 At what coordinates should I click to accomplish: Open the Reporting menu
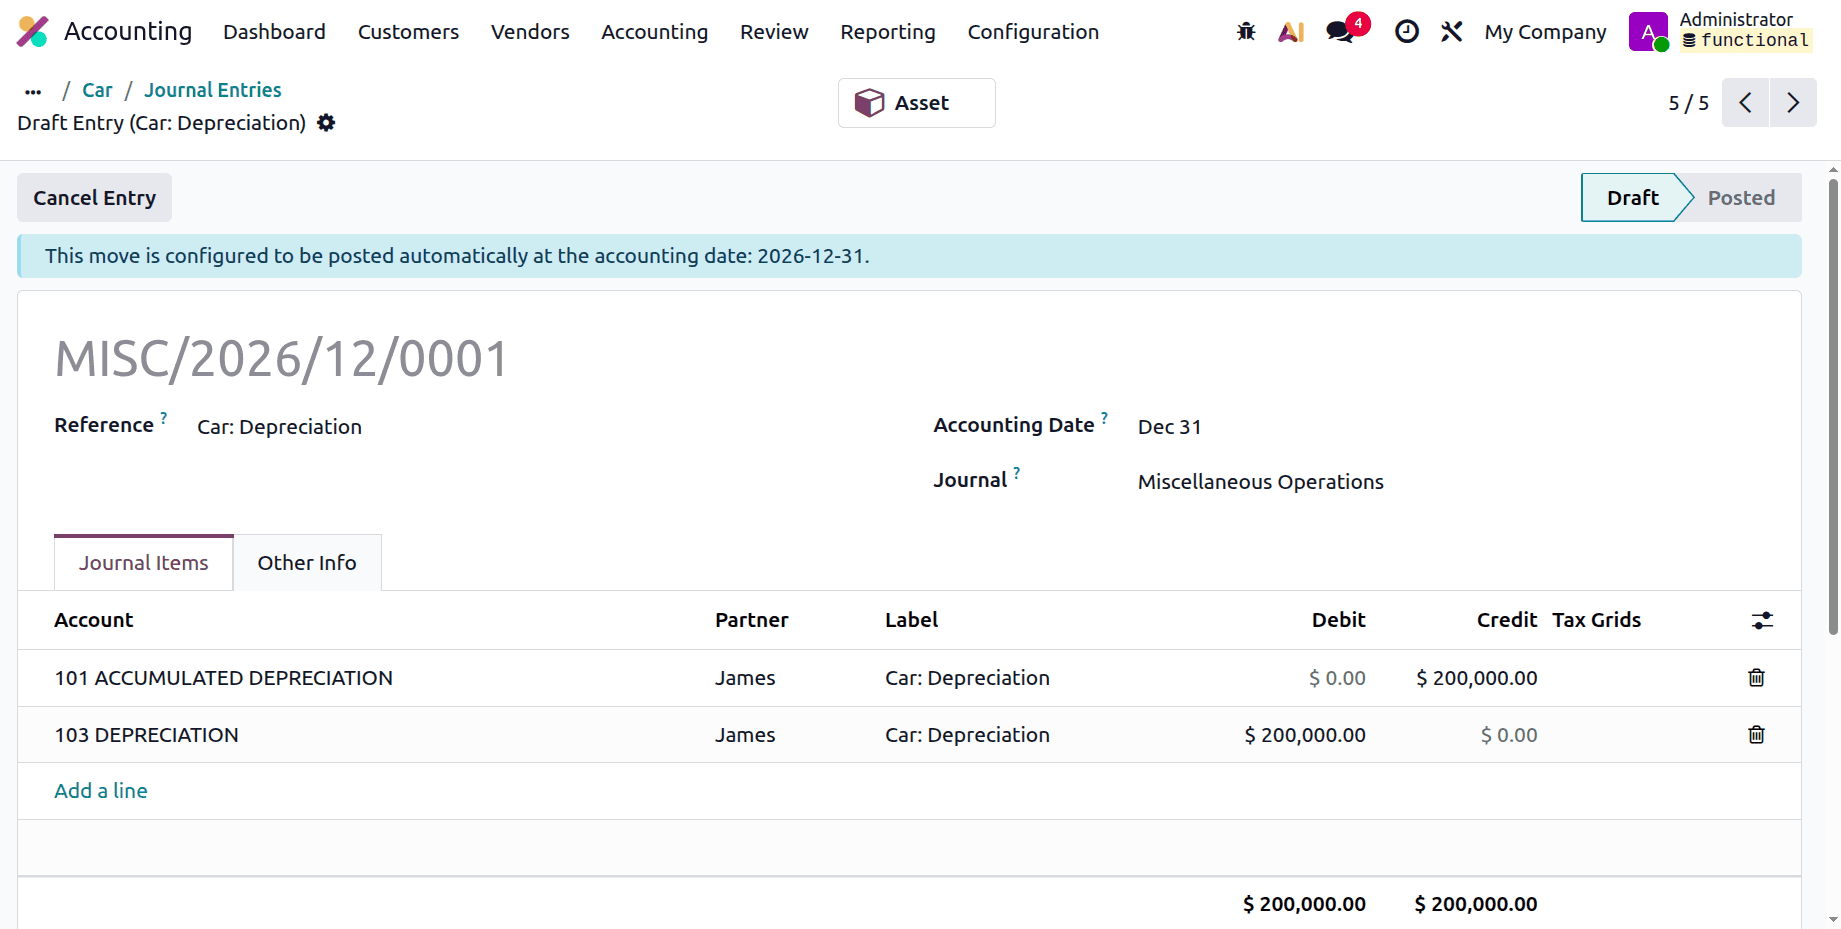pyautogui.click(x=888, y=32)
